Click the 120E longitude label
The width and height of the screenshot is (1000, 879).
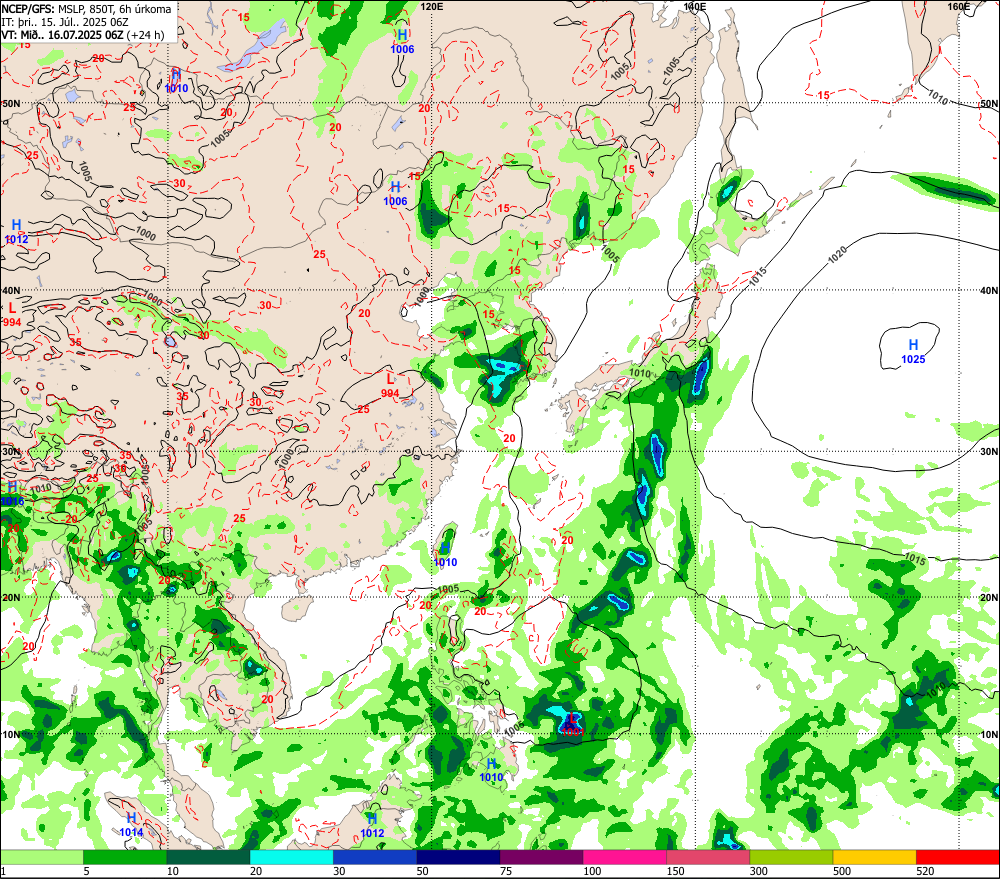point(432,6)
